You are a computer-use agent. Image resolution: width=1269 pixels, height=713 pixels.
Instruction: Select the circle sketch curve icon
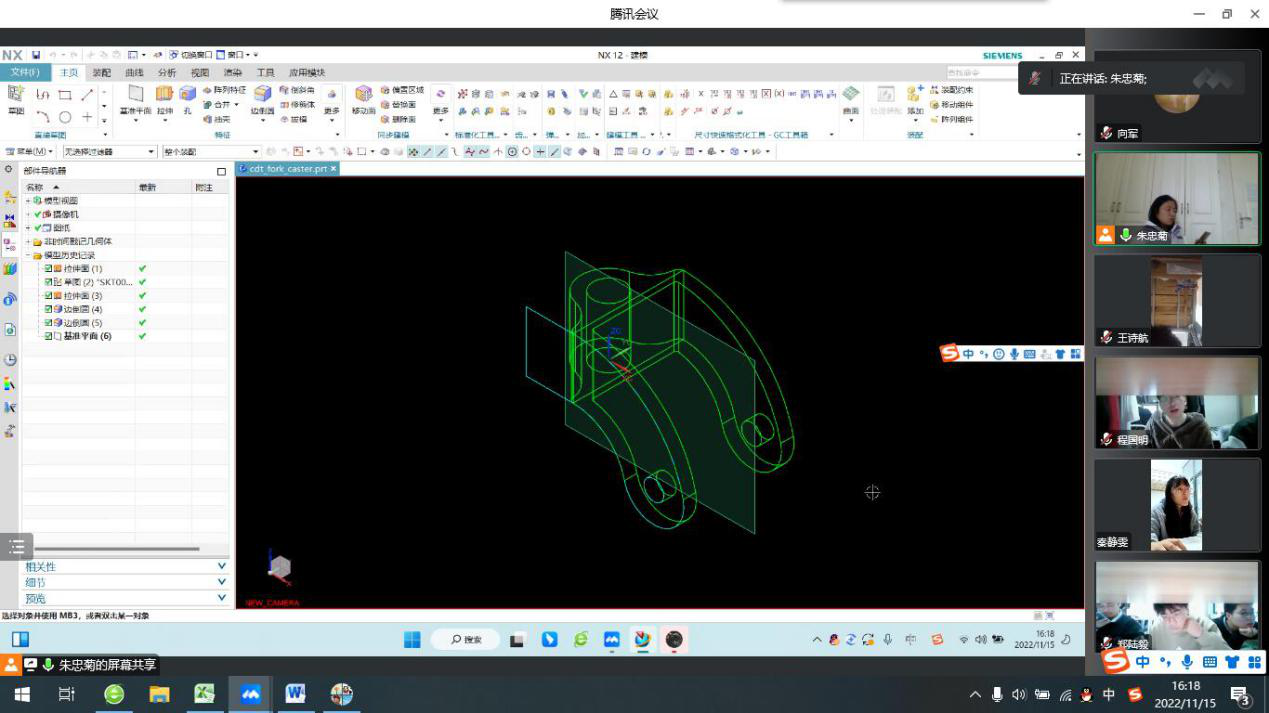click(x=65, y=117)
